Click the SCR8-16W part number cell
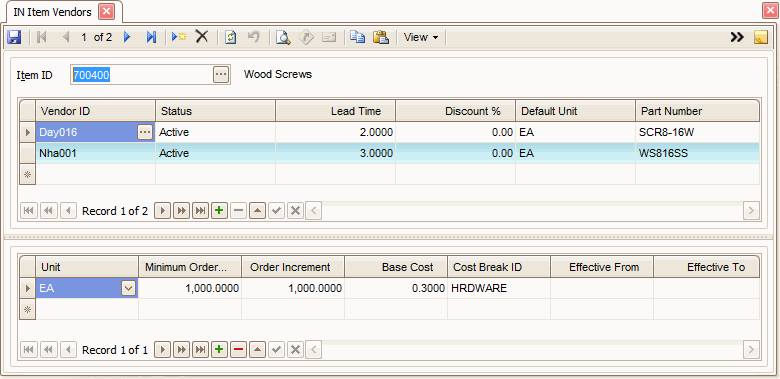780x379 pixels. [x=697, y=132]
